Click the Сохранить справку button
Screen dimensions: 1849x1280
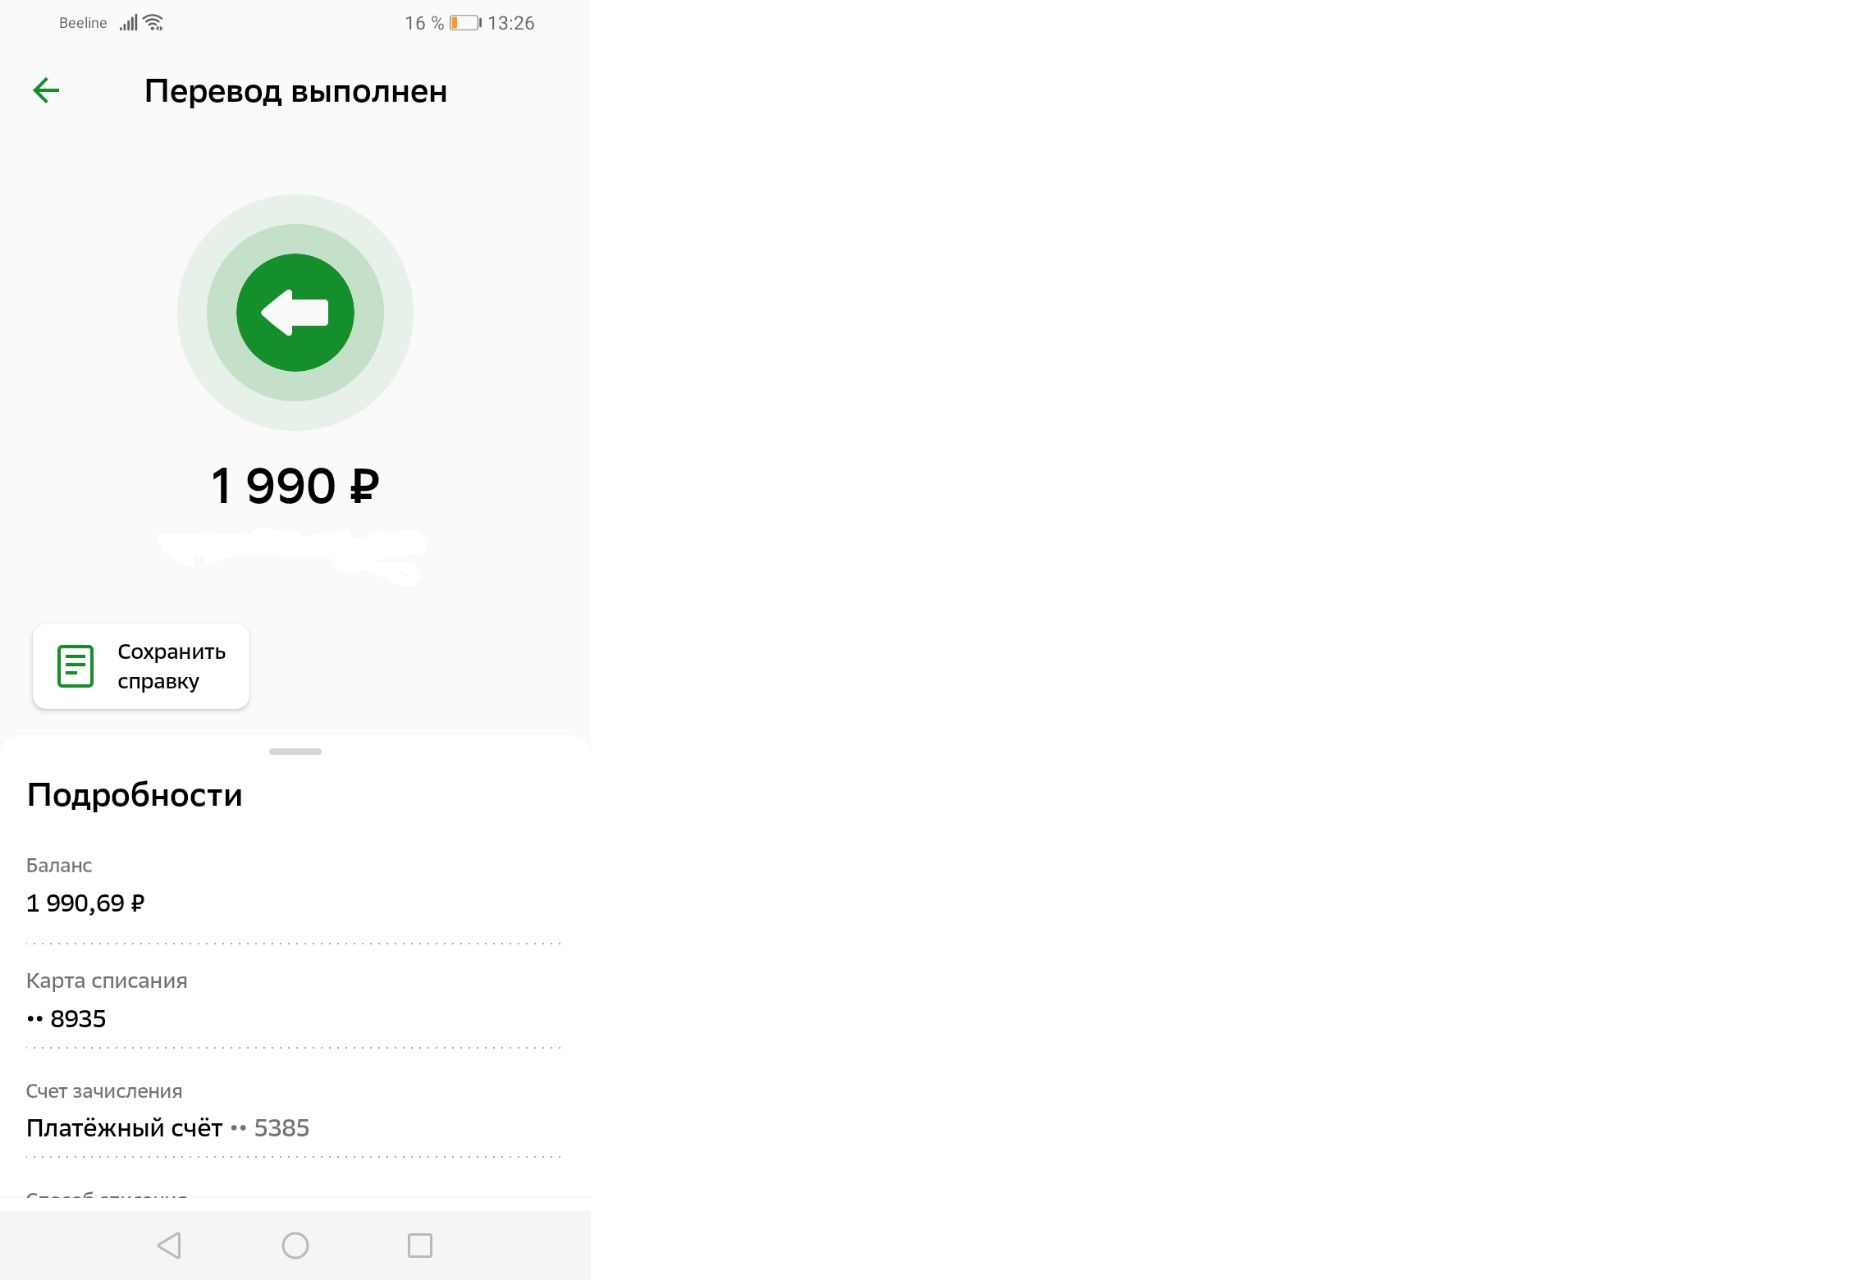[141, 667]
